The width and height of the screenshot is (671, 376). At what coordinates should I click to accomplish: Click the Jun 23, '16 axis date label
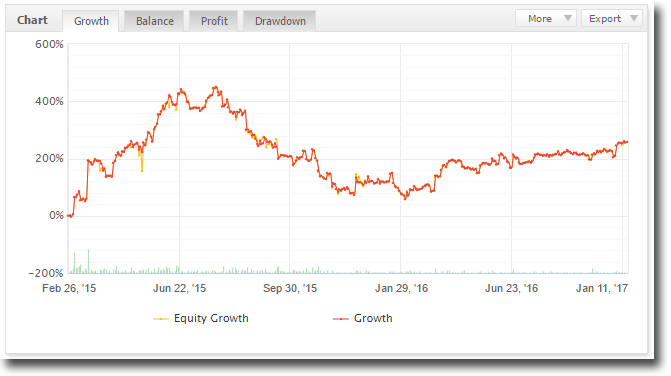pos(511,288)
